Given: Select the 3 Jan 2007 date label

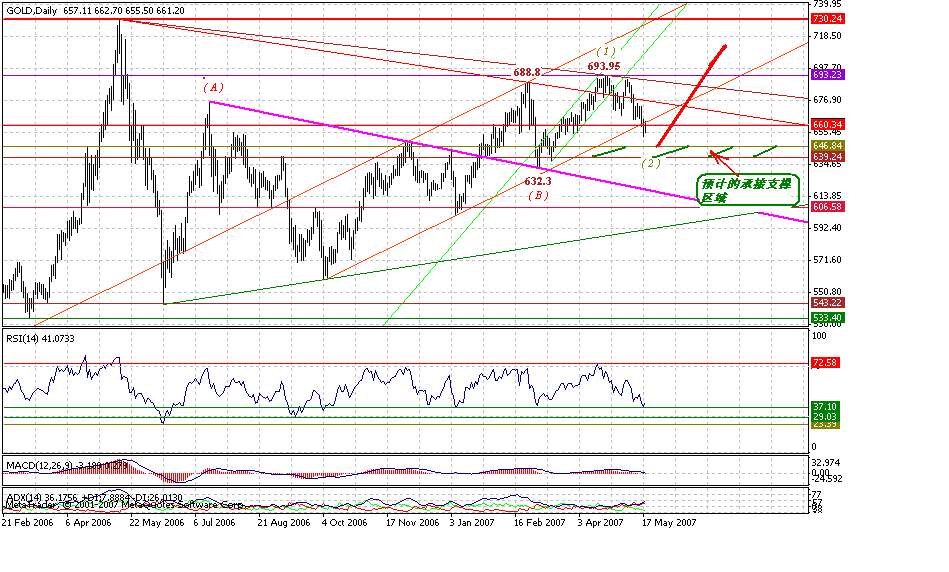Looking at the screenshot, I should click(472, 522).
